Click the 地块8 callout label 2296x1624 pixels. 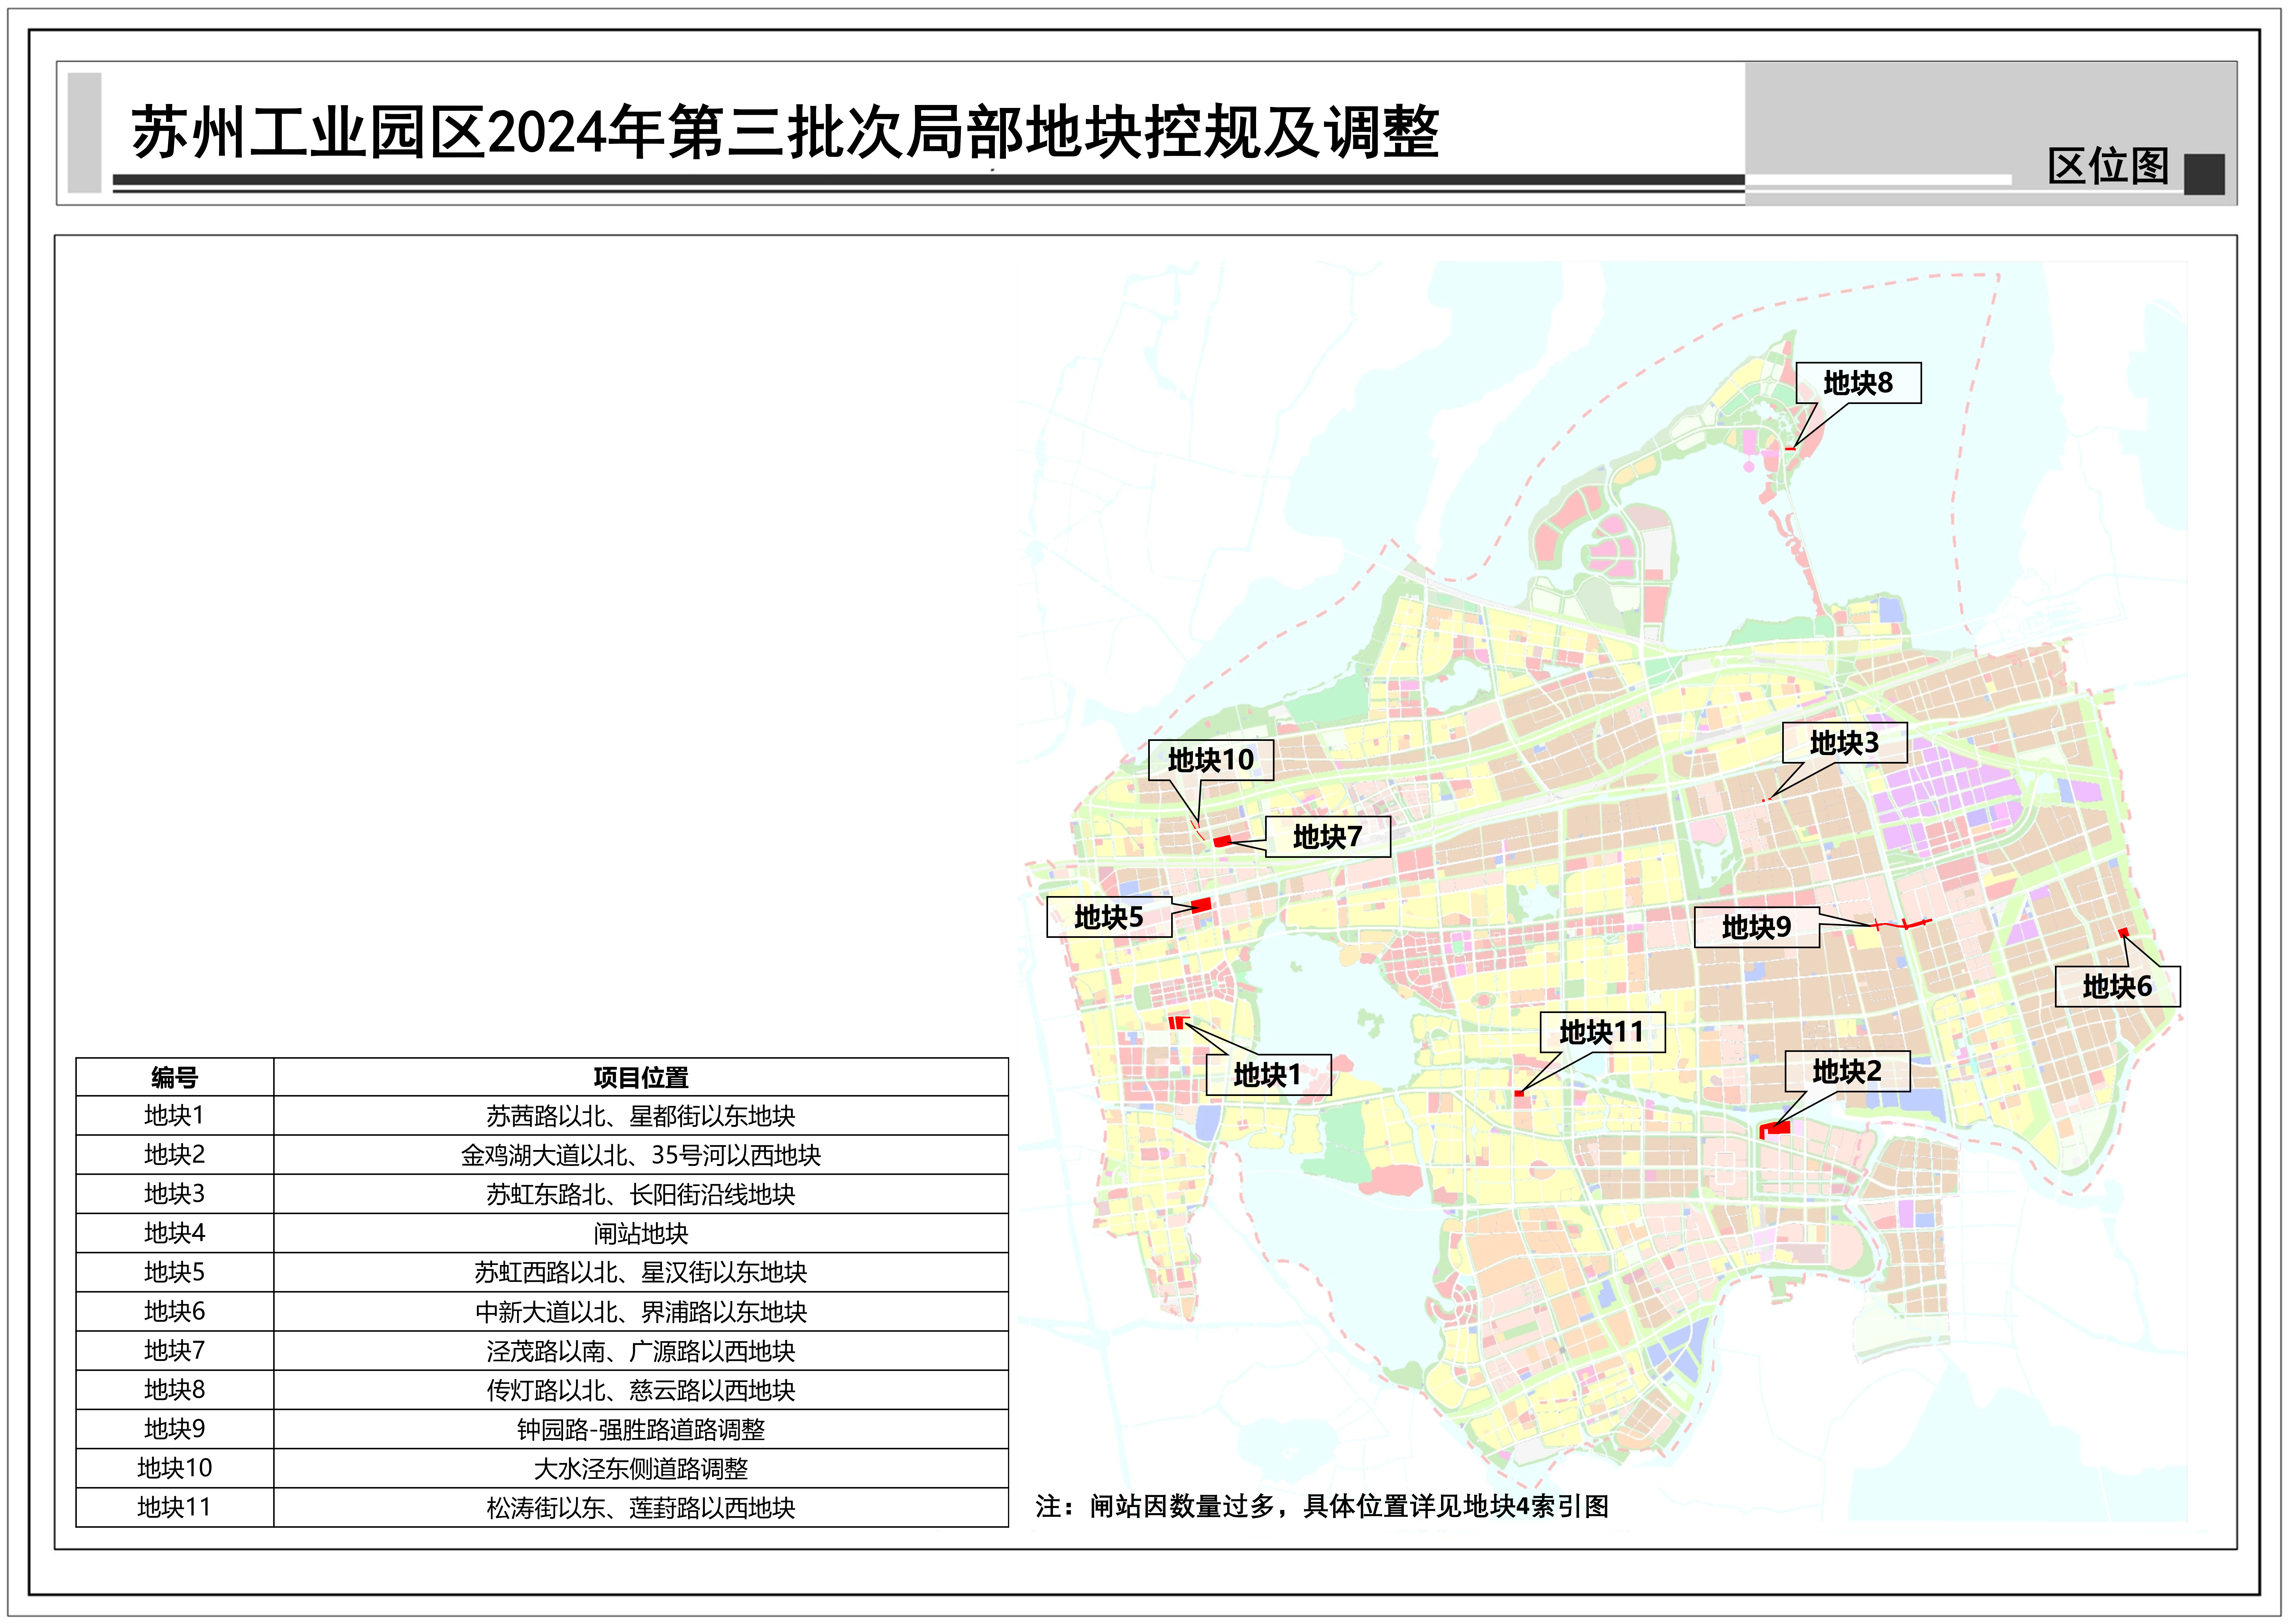point(1858,383)
